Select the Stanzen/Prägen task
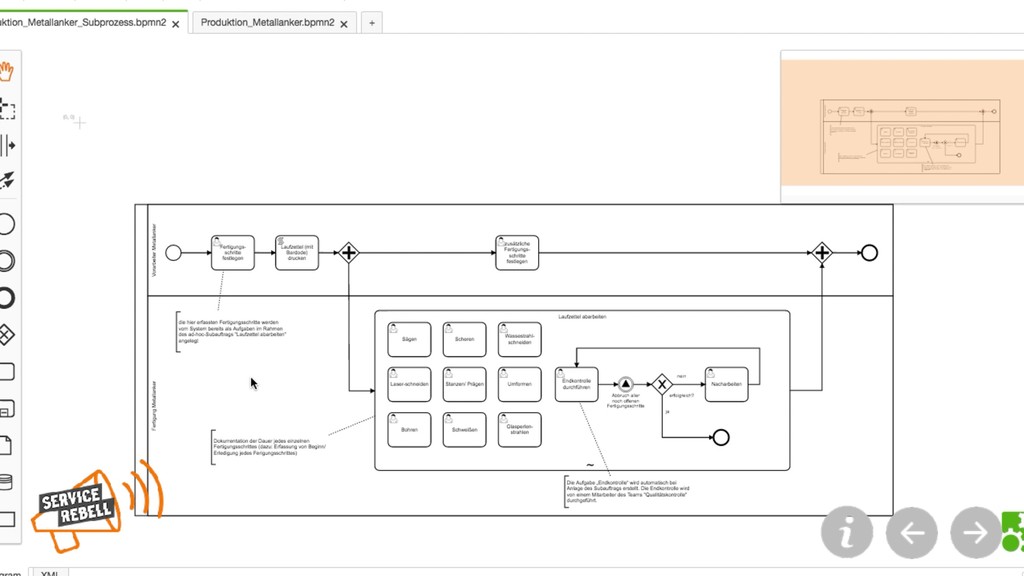This screenshot has width=1024, height=576. tap(464, 384)
